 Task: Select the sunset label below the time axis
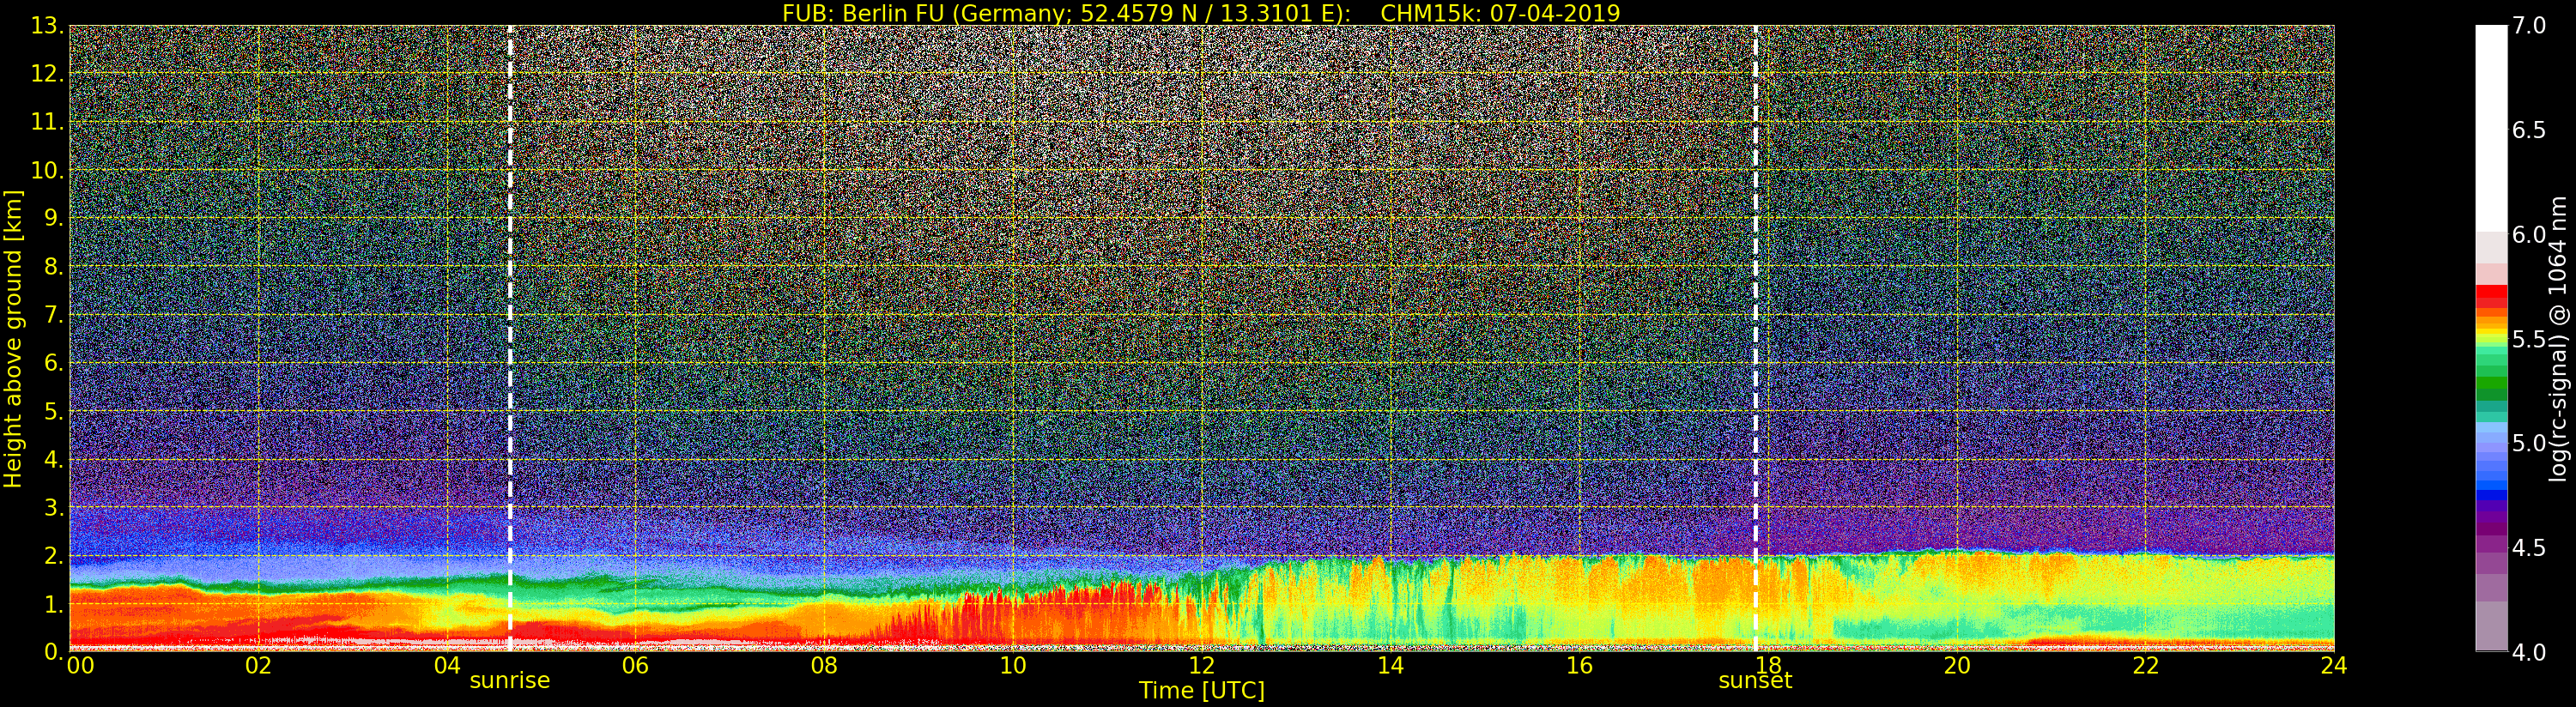(1755, 681)
